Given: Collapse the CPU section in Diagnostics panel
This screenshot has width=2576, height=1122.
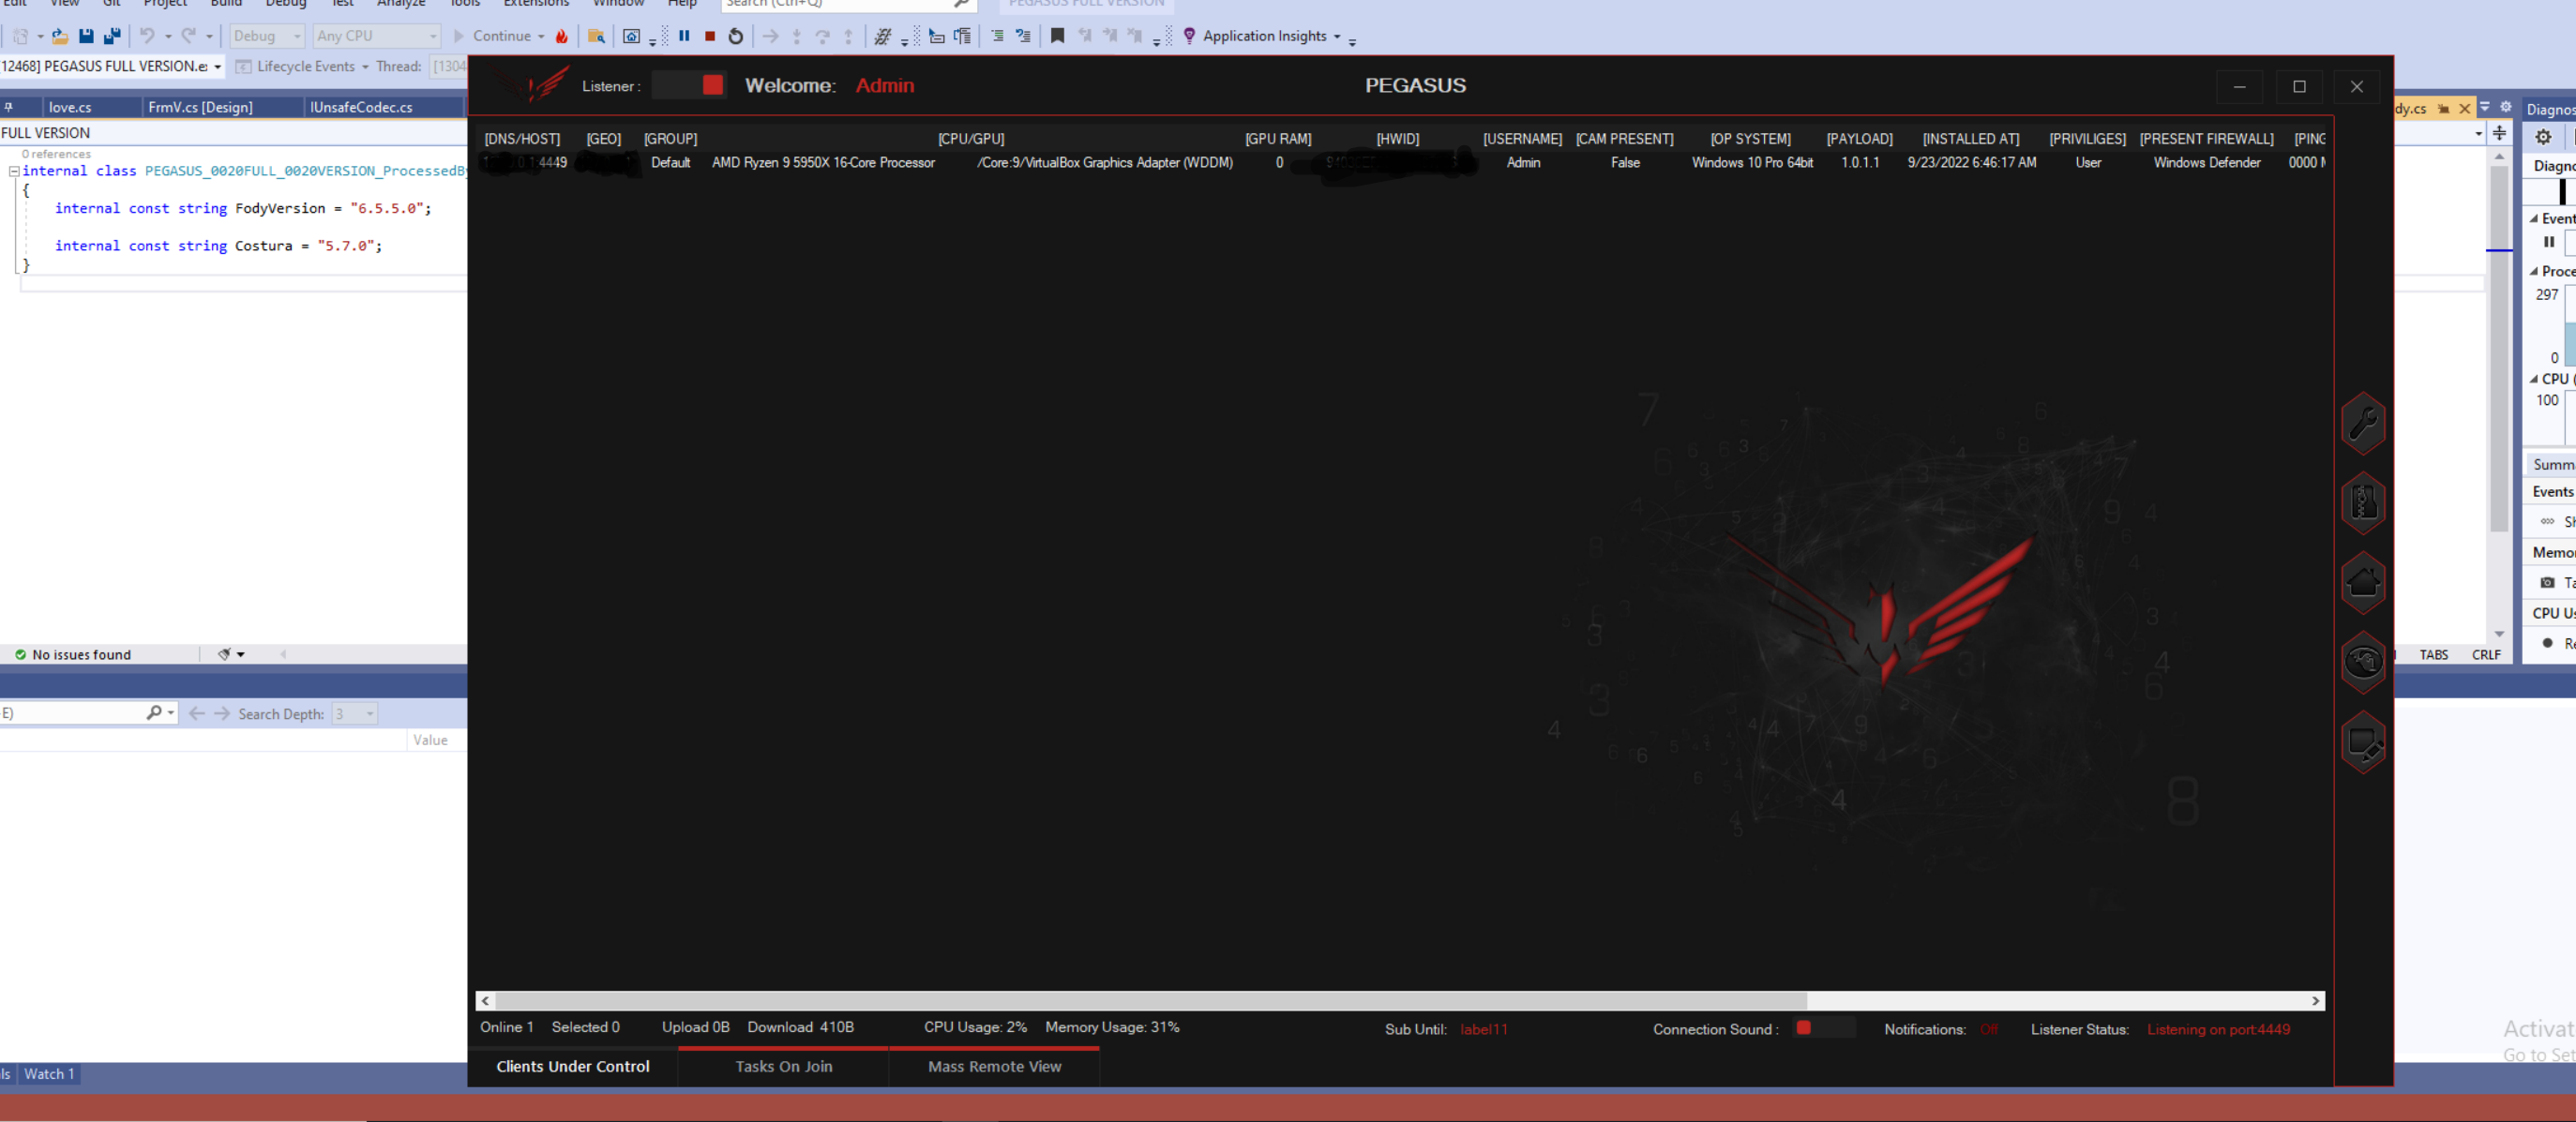Looking at the screenshot, I should [x=2534, y=379].
